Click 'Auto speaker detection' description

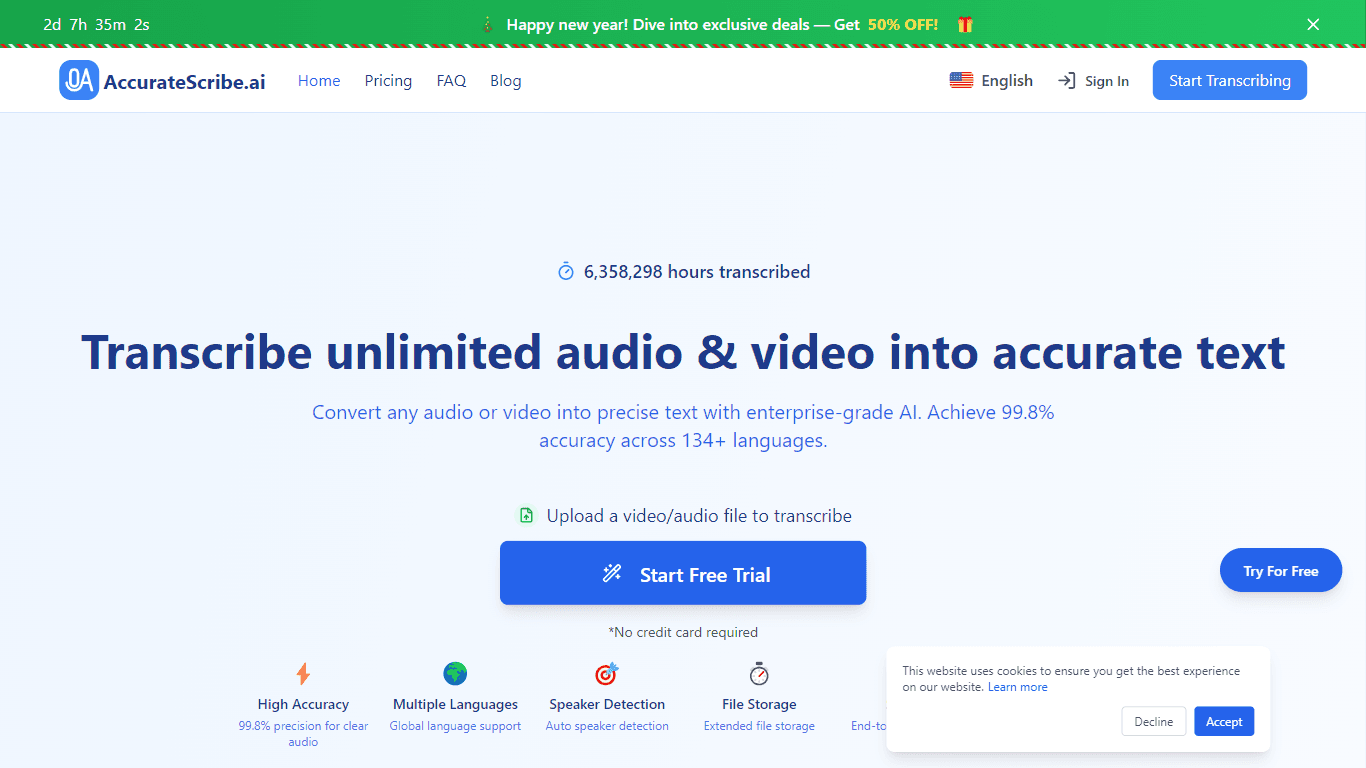point(607,726)
